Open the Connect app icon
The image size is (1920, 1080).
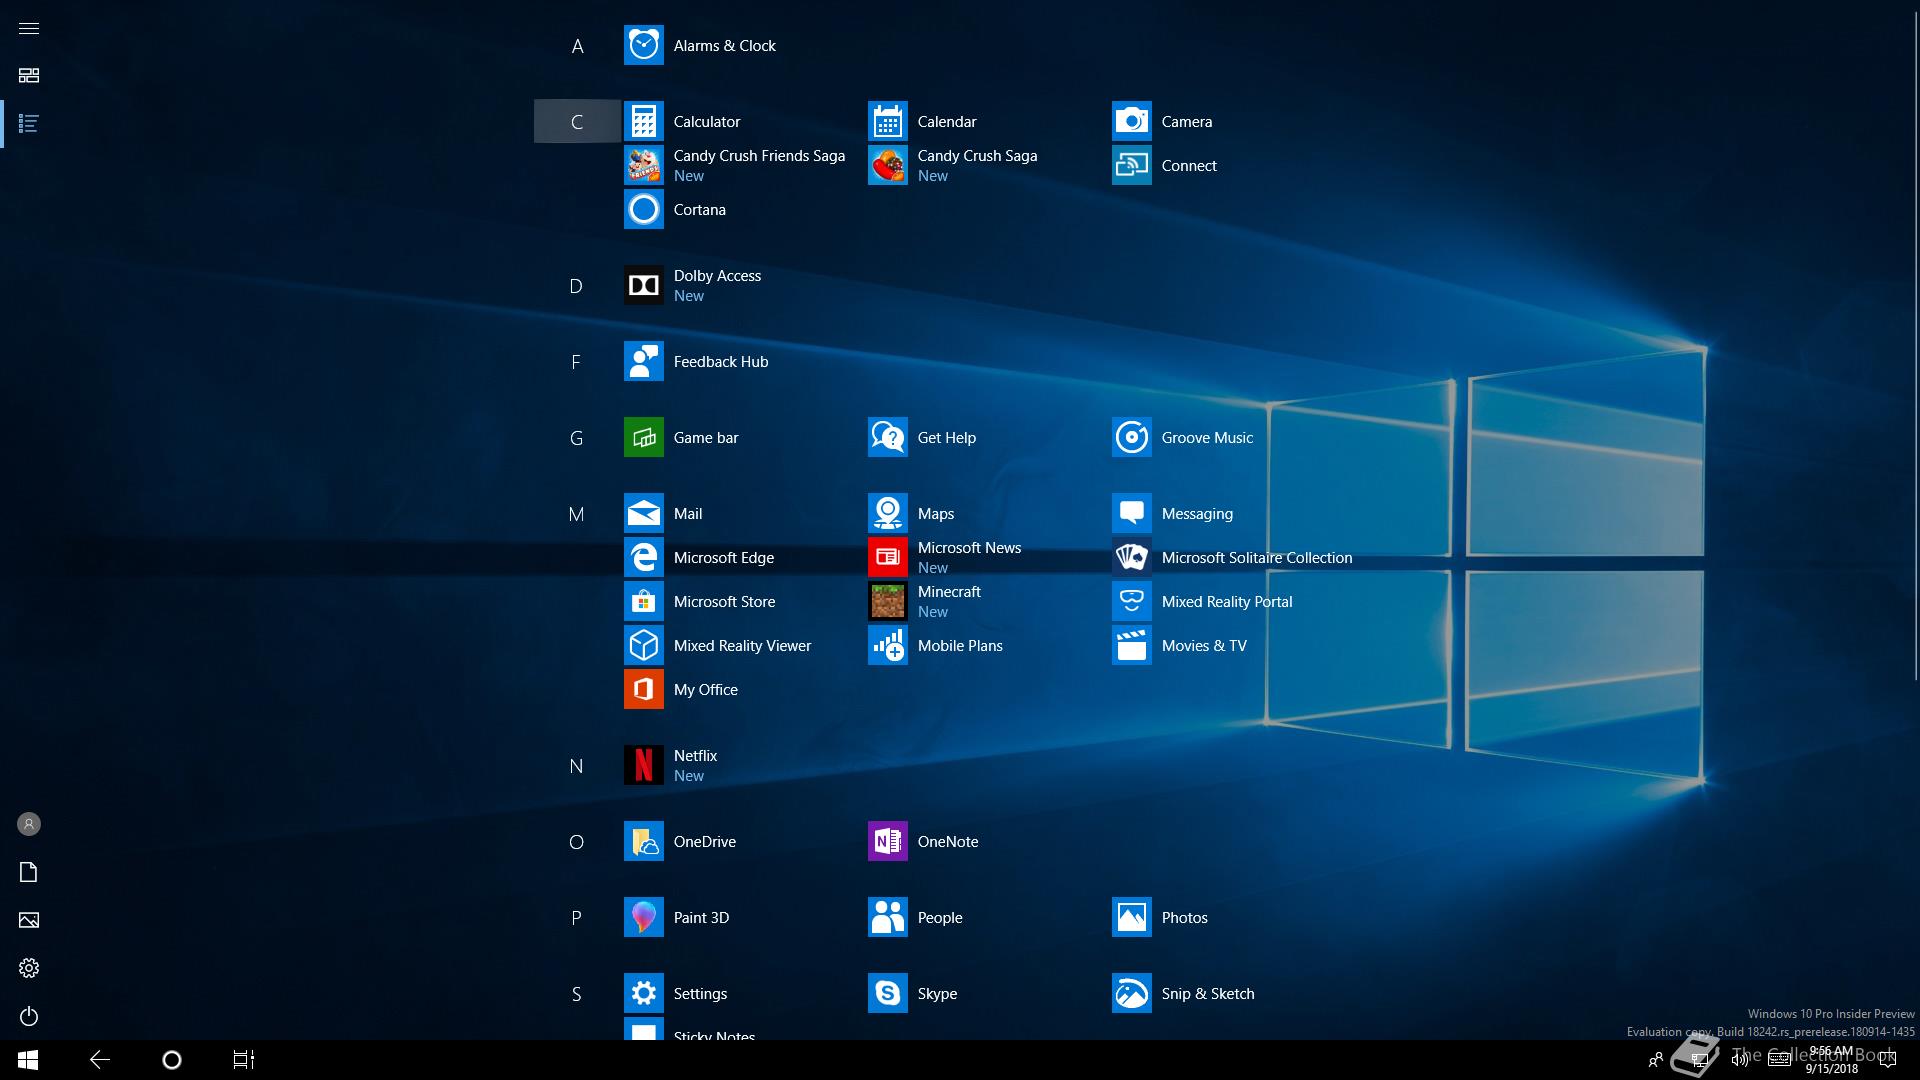(x=1131, y=165)
